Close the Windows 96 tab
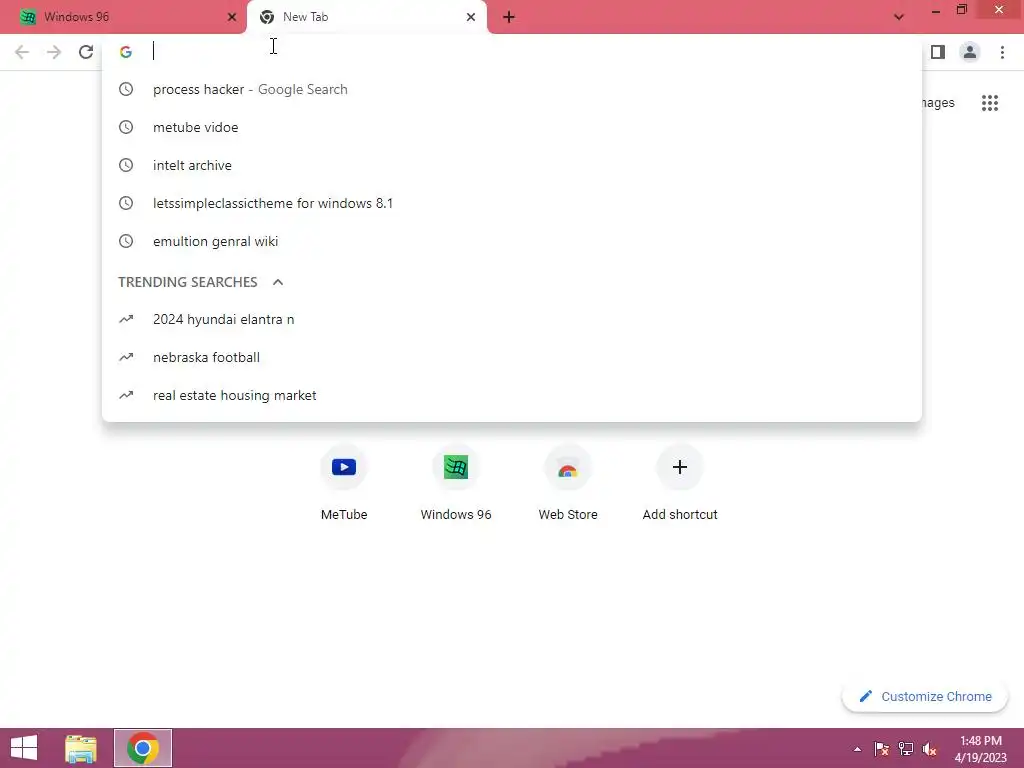This screenshot has width=1024, height=768. click(x=232, y=17)
